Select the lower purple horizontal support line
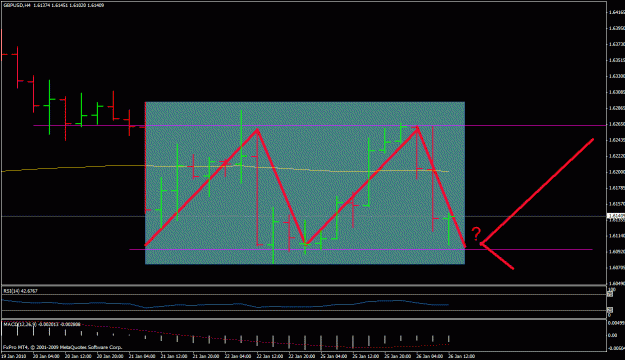625x360 pixels. pyautogui.click(x=361, y=250)
